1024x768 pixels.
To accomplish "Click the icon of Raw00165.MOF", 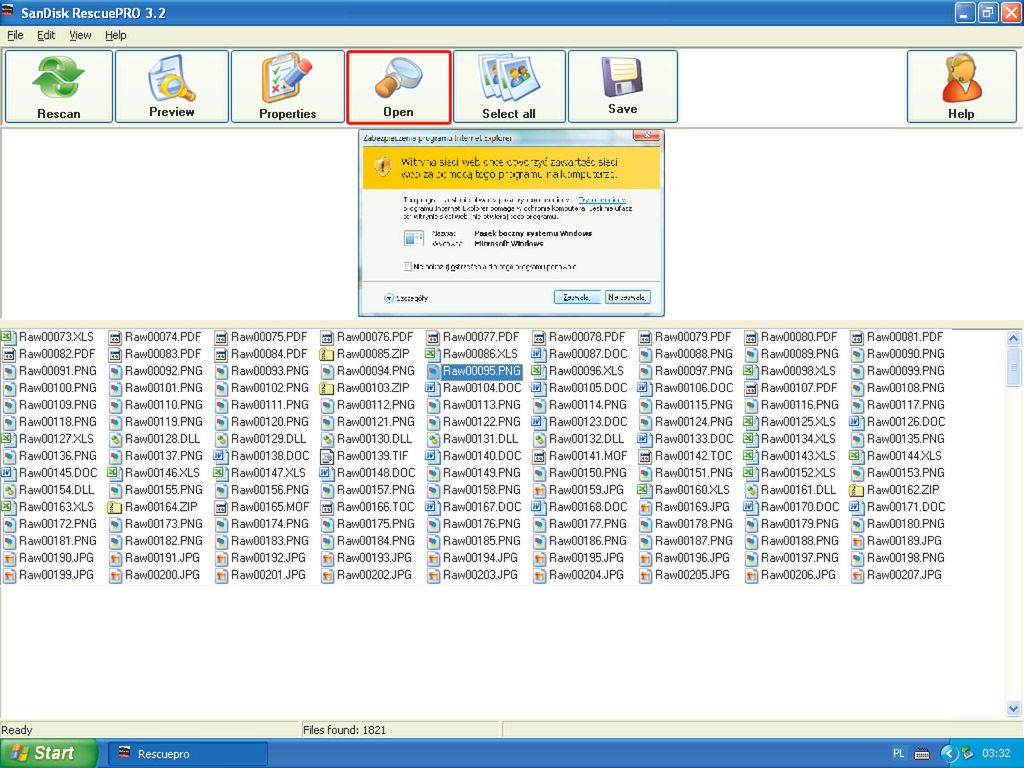I will click(x=221, y=507).
